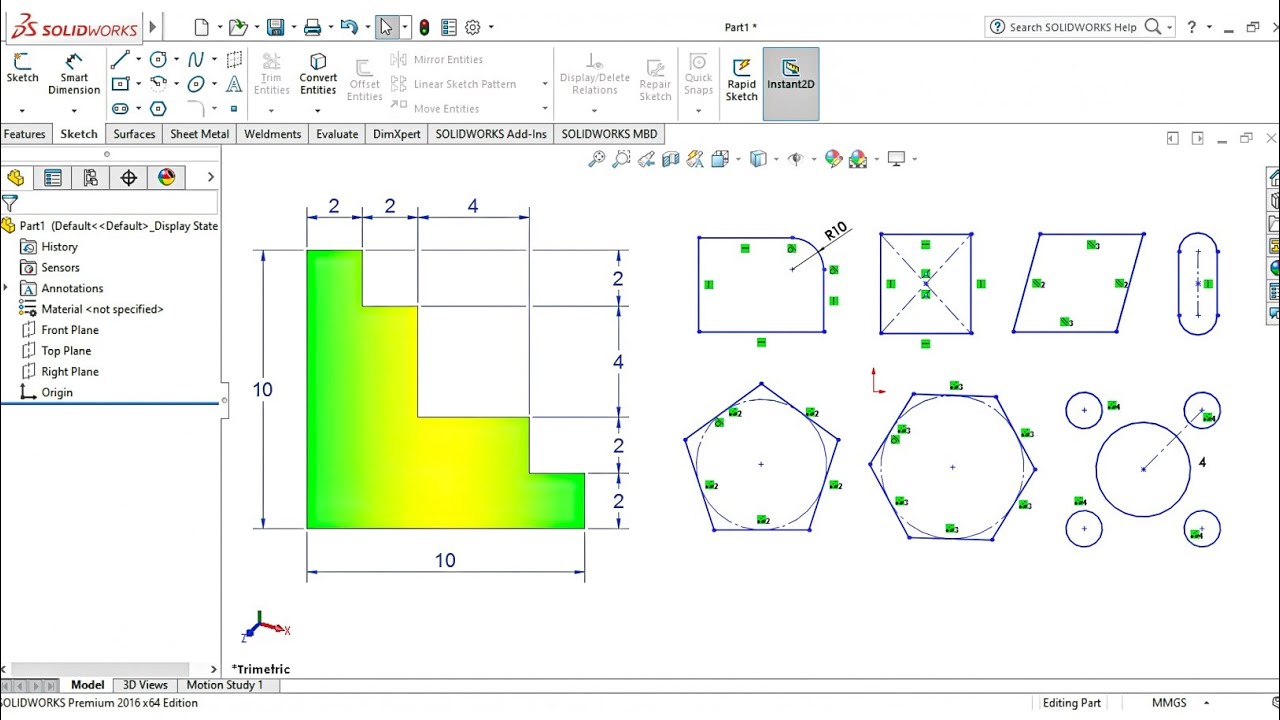
Task: Click the Edit Appearance color ball icon
Action: pos(833,159)
